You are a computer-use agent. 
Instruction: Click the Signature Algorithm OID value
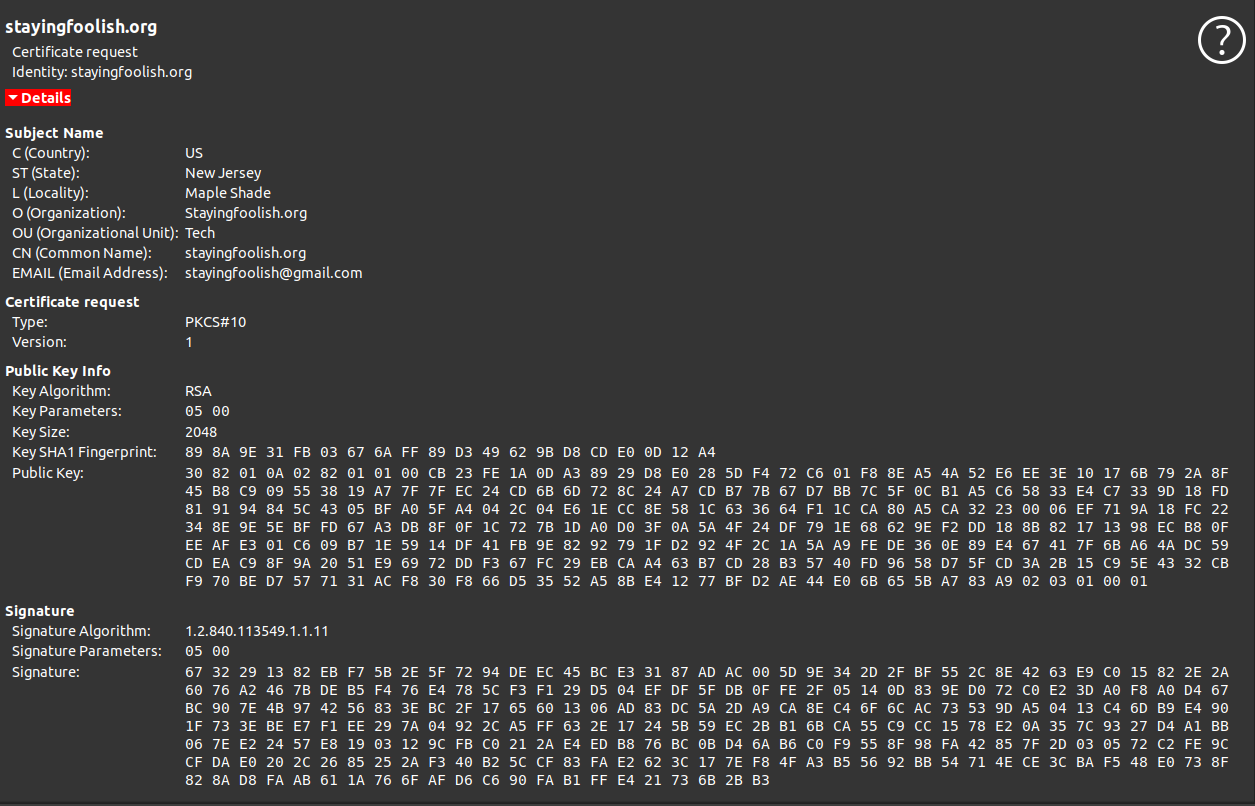(257, 631)
